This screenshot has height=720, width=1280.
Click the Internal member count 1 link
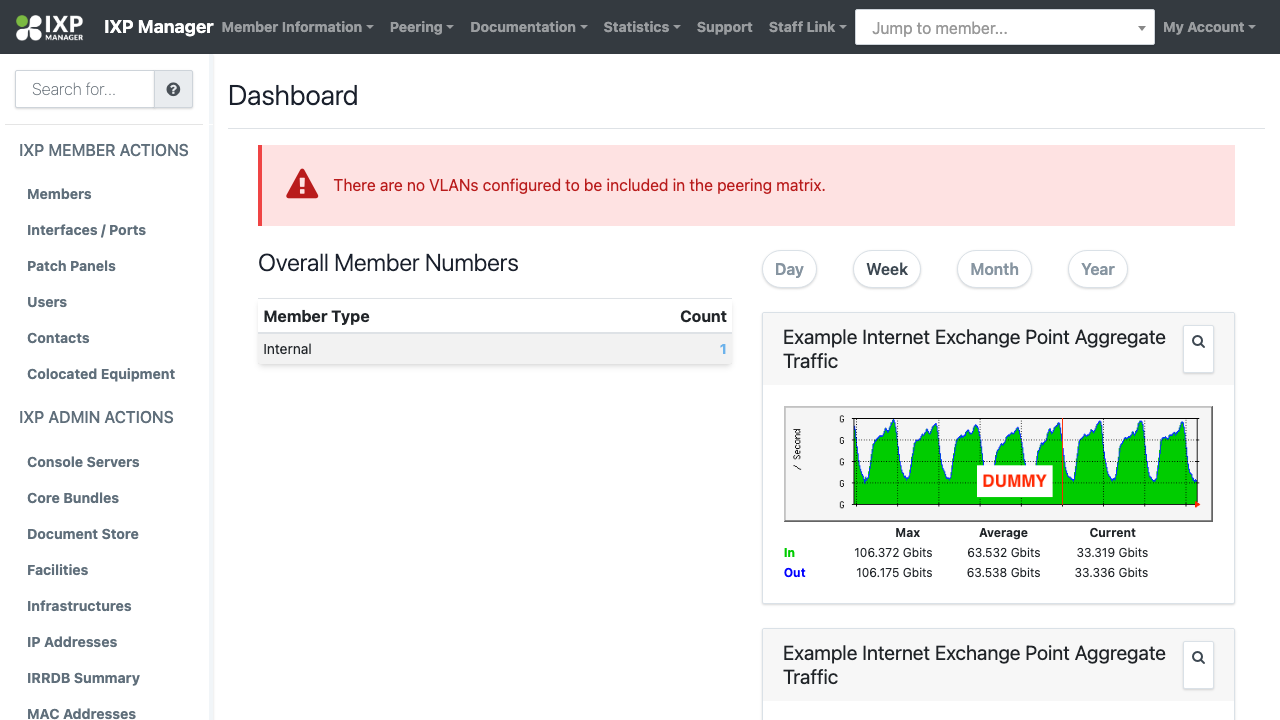tap(723, 349)
